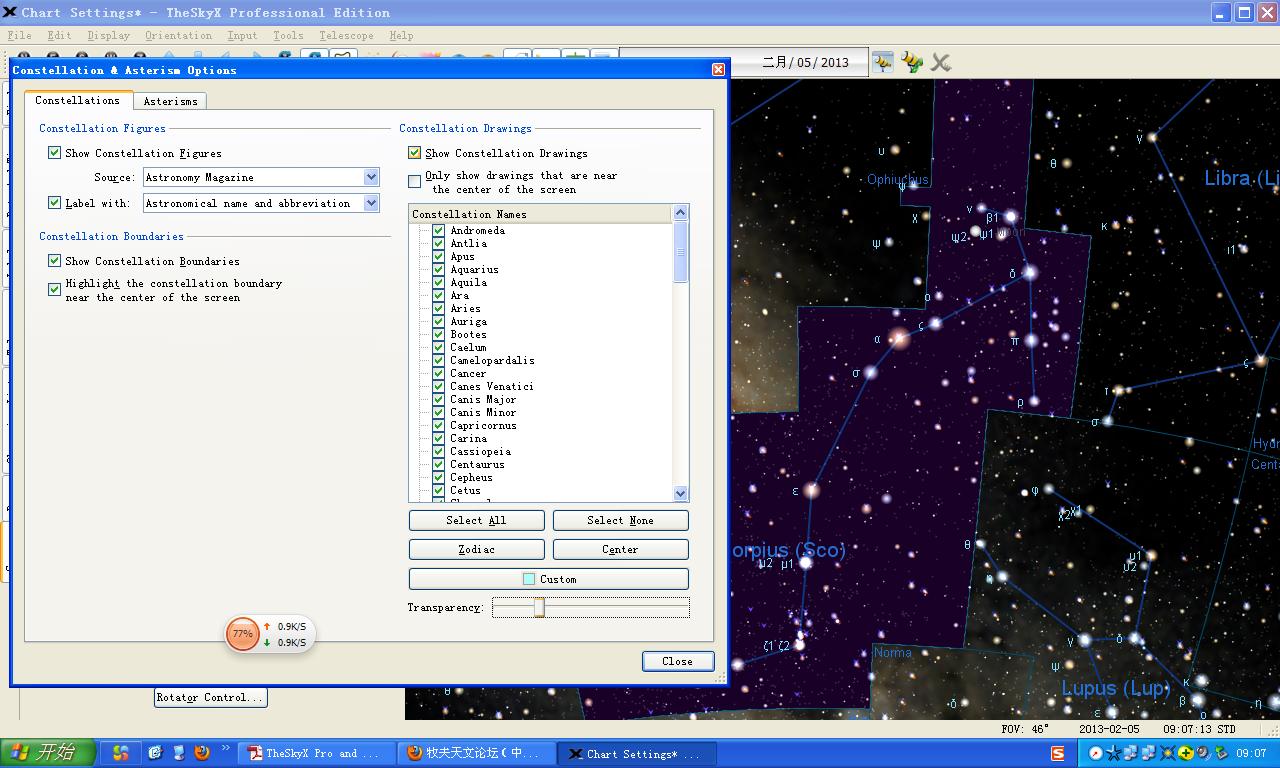Open the Edit menu
The width and height of the screenshot is (1280, 768).
(60, 35)
